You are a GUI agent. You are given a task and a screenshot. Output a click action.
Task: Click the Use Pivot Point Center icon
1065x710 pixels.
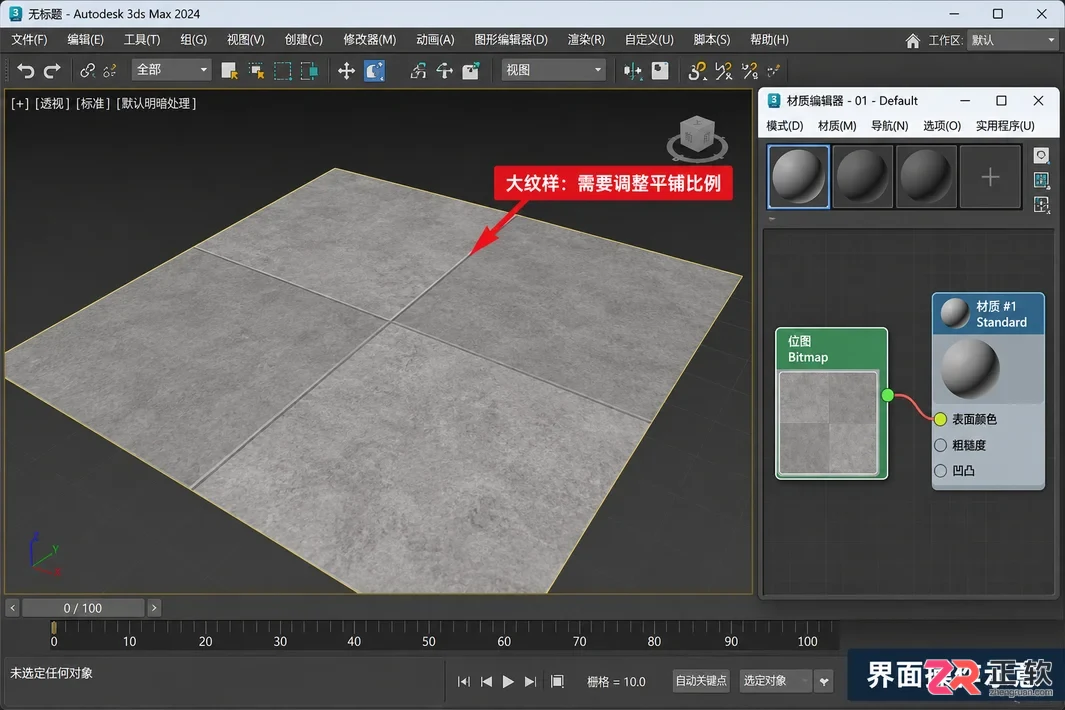pyautogui.click(x=632, y=71)
